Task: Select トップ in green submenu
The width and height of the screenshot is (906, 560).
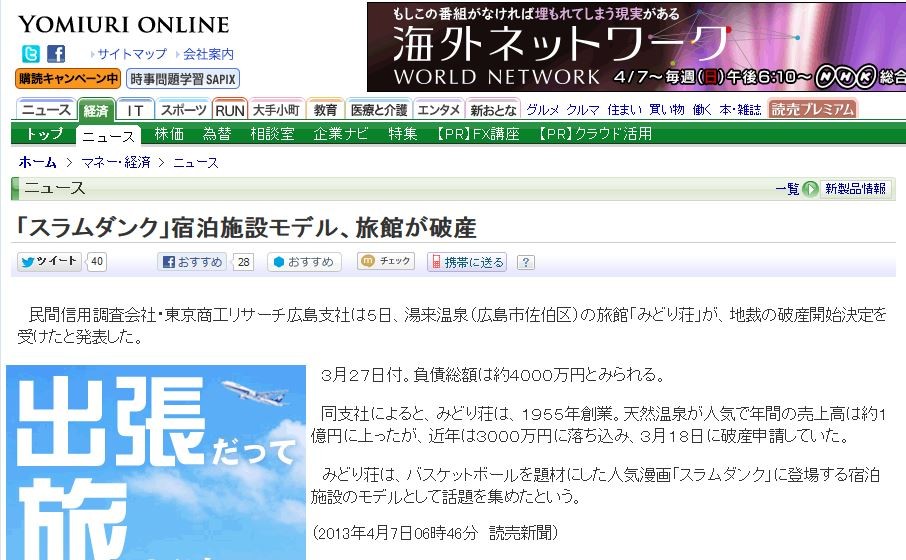Action: tap(44, 134)
